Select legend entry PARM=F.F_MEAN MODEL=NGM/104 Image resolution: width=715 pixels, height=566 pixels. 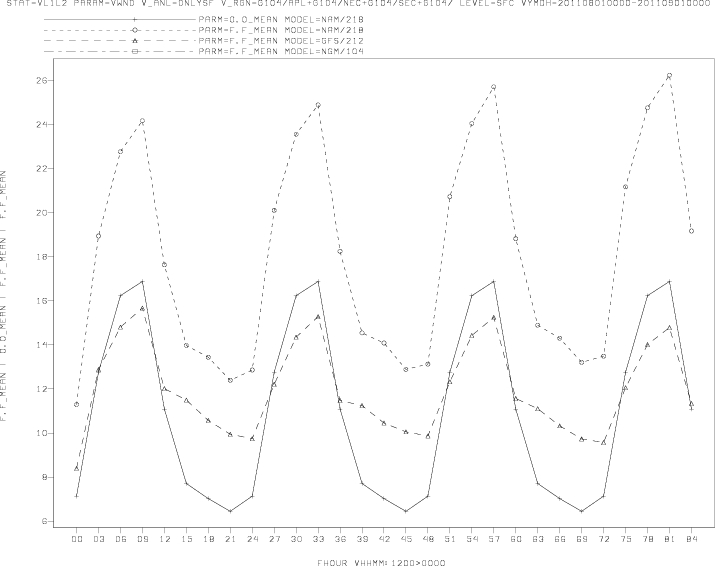281,52
